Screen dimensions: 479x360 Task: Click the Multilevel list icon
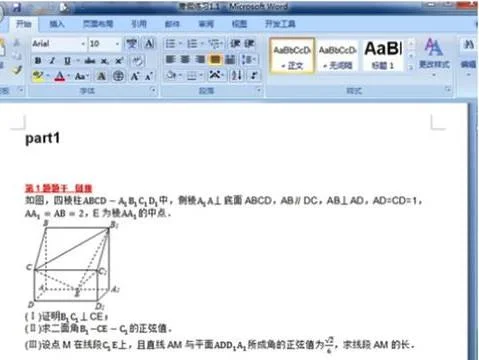215,44
